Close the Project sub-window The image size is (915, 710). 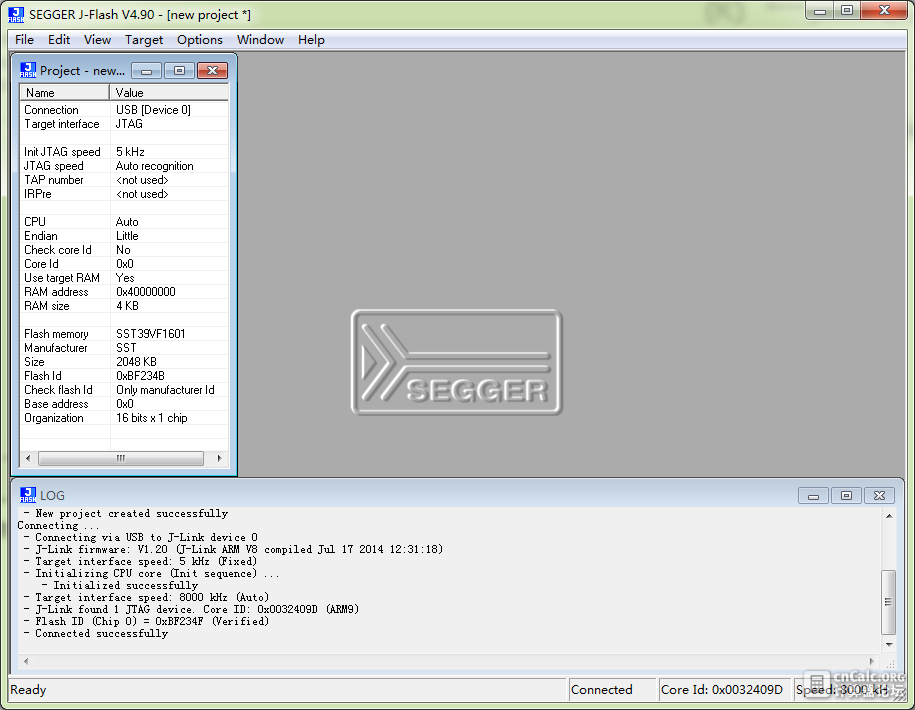212,71
